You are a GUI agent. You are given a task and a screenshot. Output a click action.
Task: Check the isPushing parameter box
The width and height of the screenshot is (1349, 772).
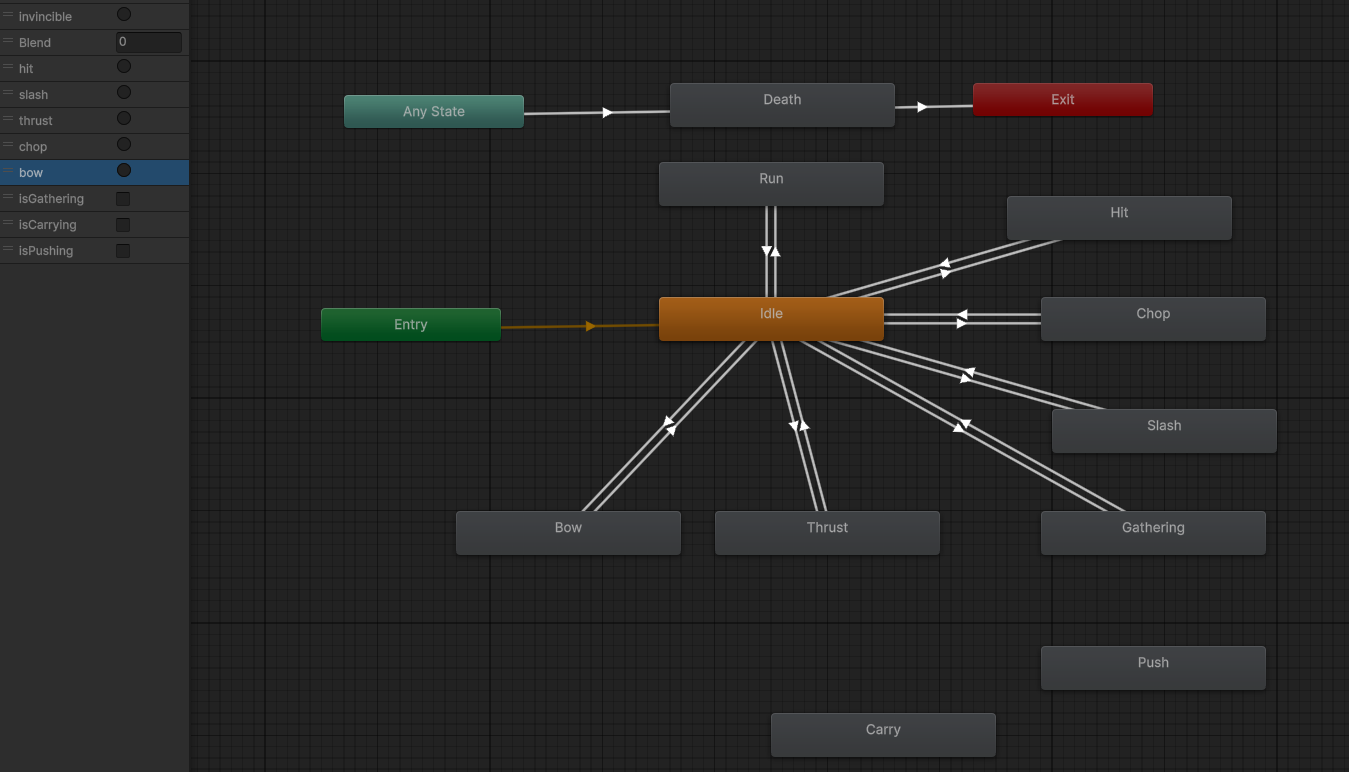point(123,251)
